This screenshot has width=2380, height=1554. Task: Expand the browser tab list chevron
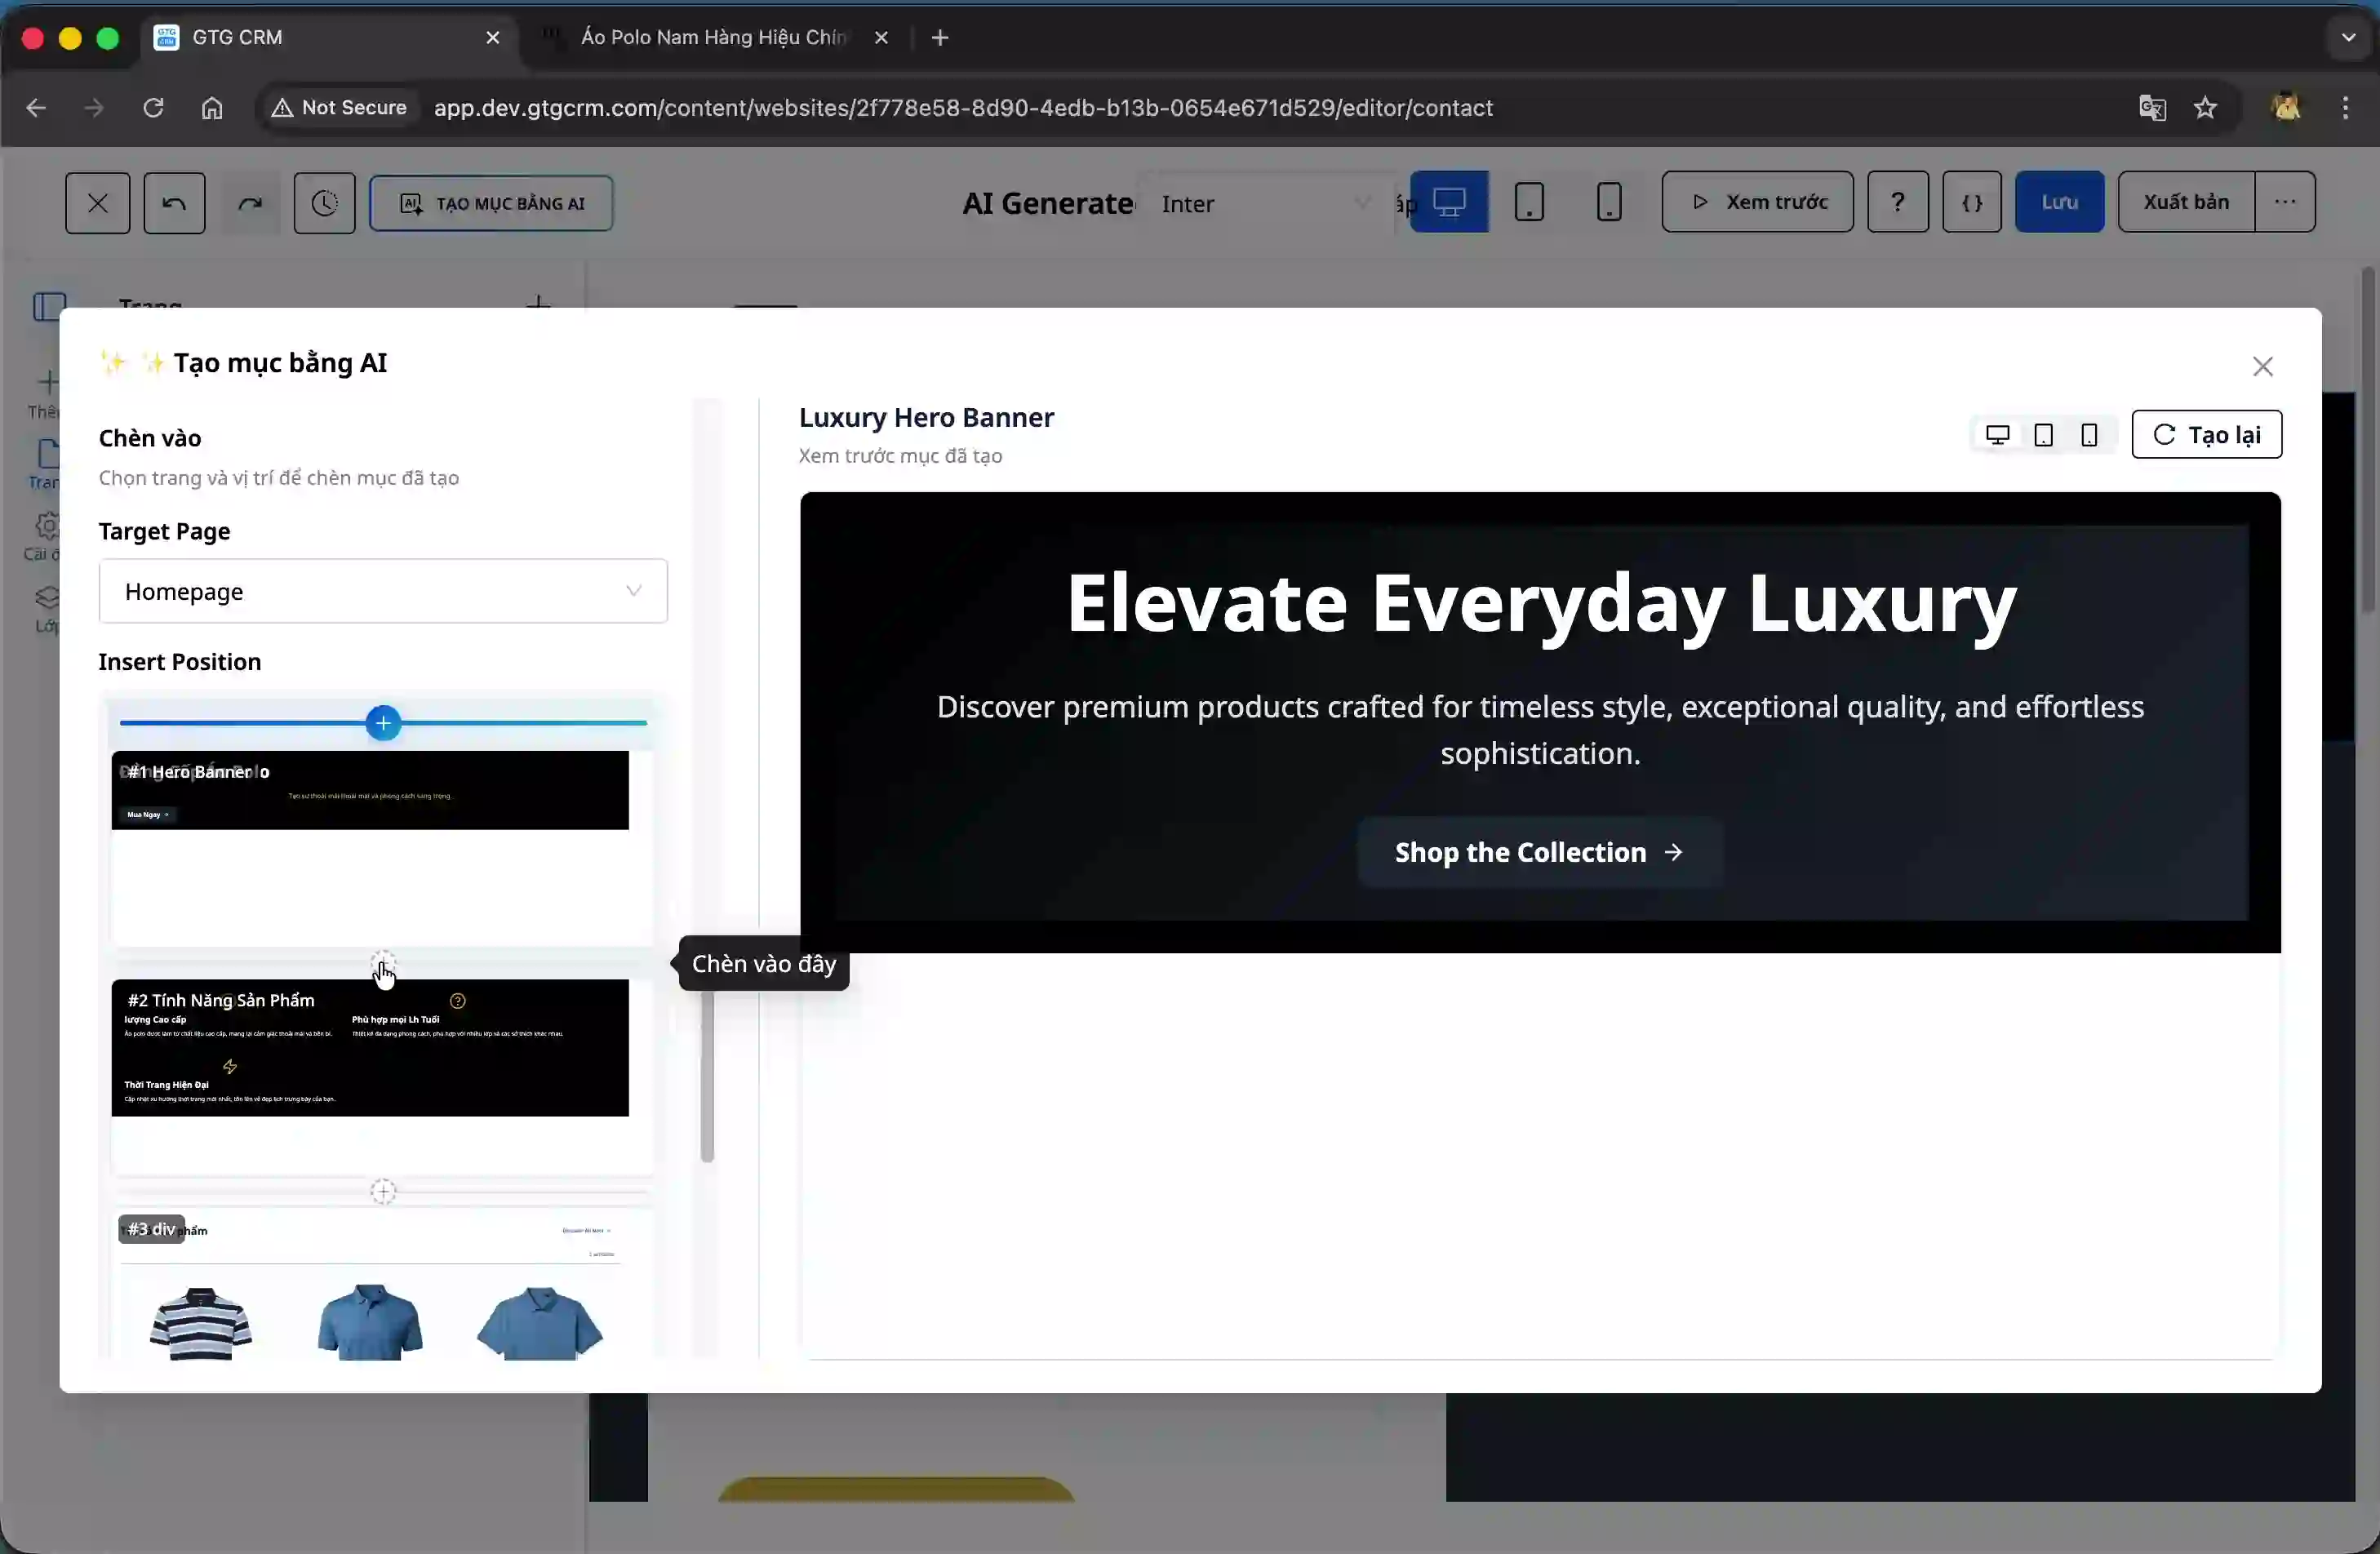[x=2346, y=37]
